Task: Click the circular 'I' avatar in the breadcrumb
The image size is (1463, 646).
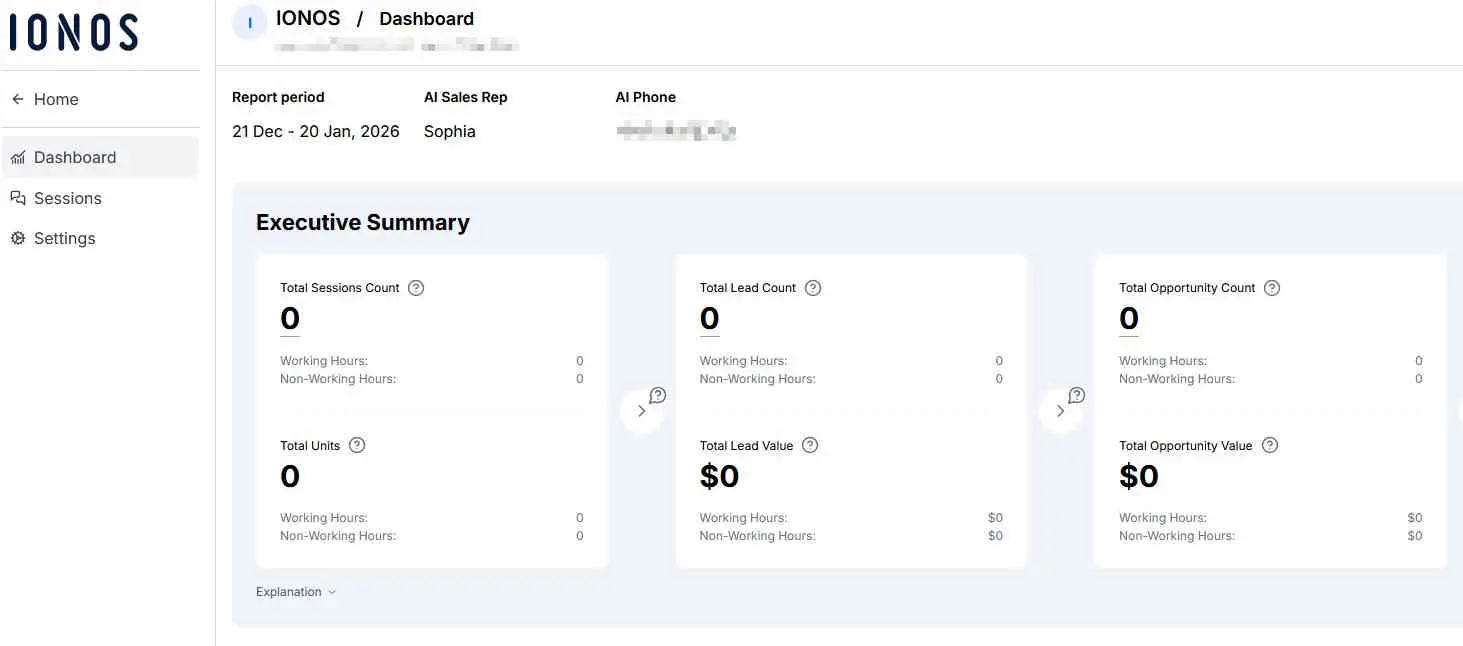Action: pos(249,21)
